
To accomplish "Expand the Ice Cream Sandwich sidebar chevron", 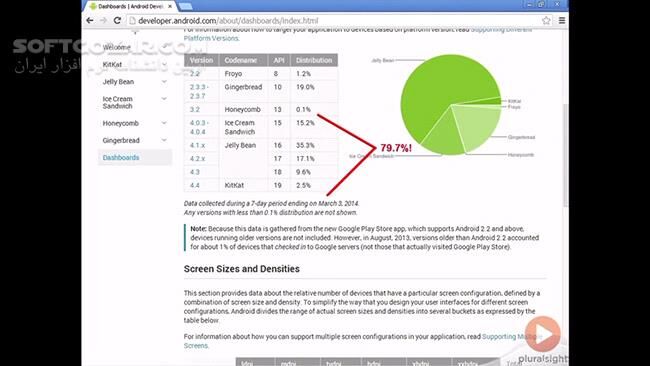I will pos(164,99).
